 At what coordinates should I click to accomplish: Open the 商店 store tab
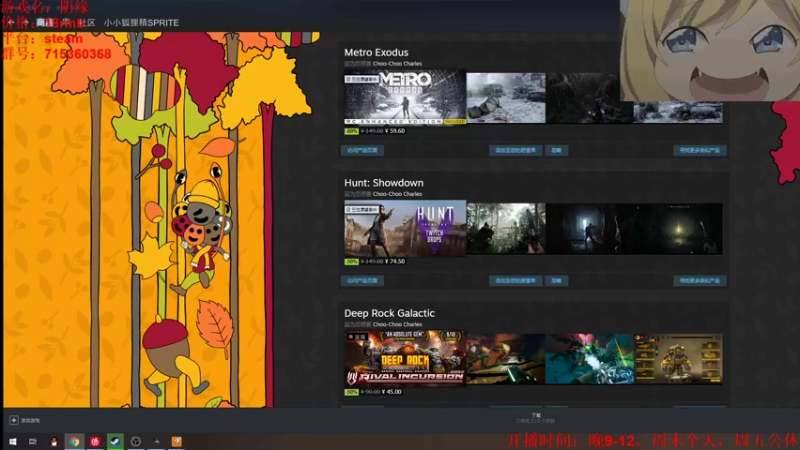[45, 22]
